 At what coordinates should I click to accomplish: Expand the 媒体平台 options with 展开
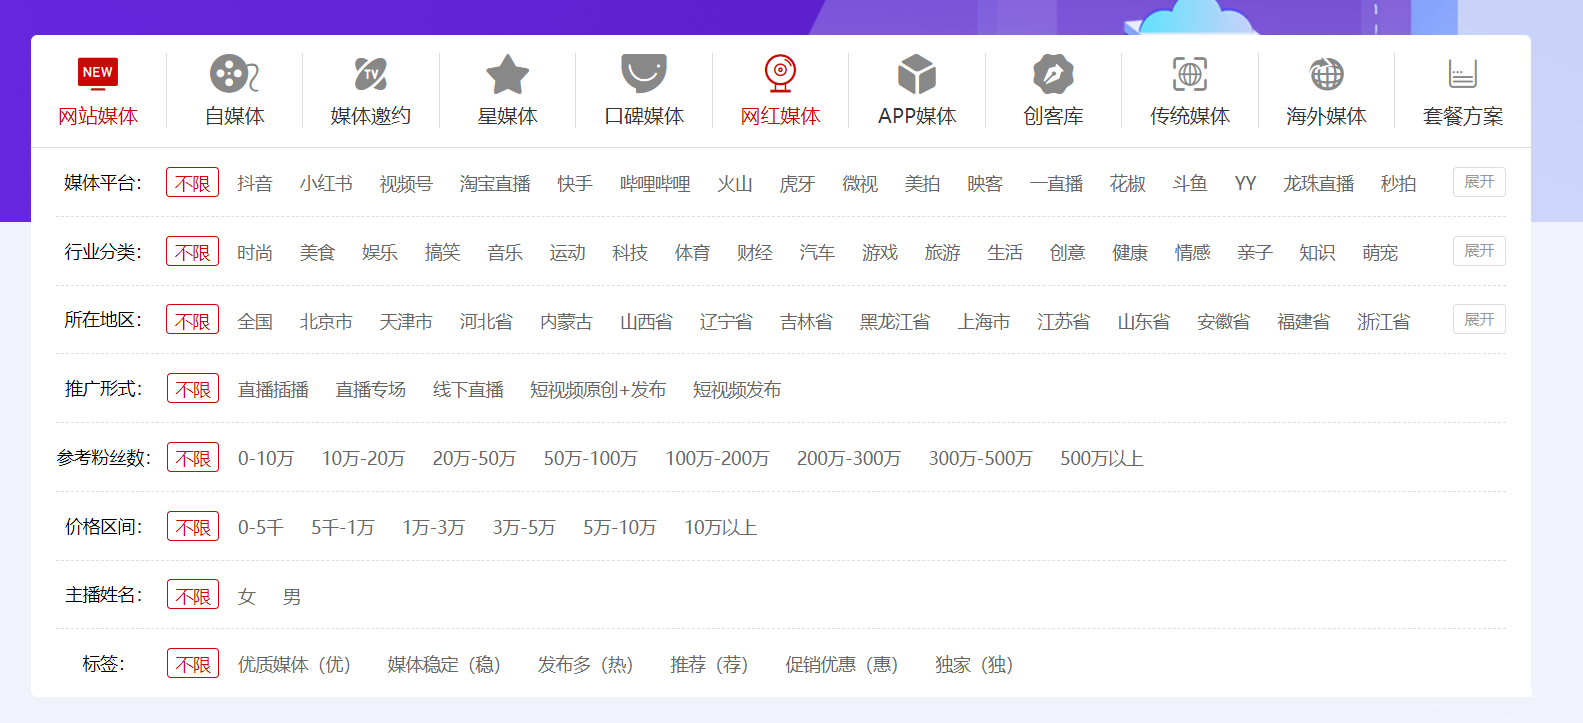point(1479,182)
